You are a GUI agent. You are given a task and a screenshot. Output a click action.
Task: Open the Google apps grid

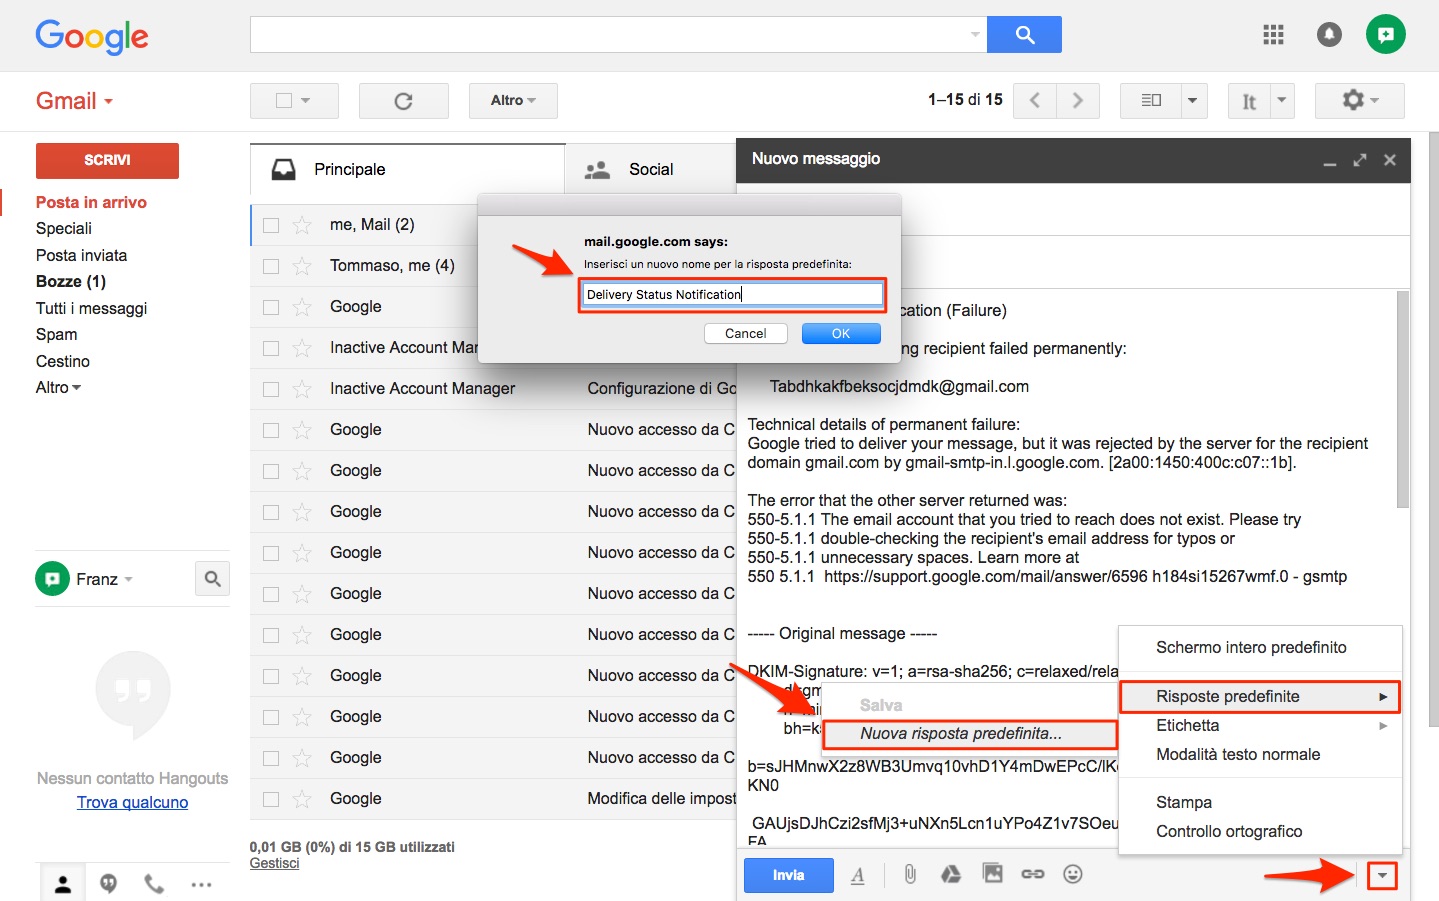point(1273,35)
